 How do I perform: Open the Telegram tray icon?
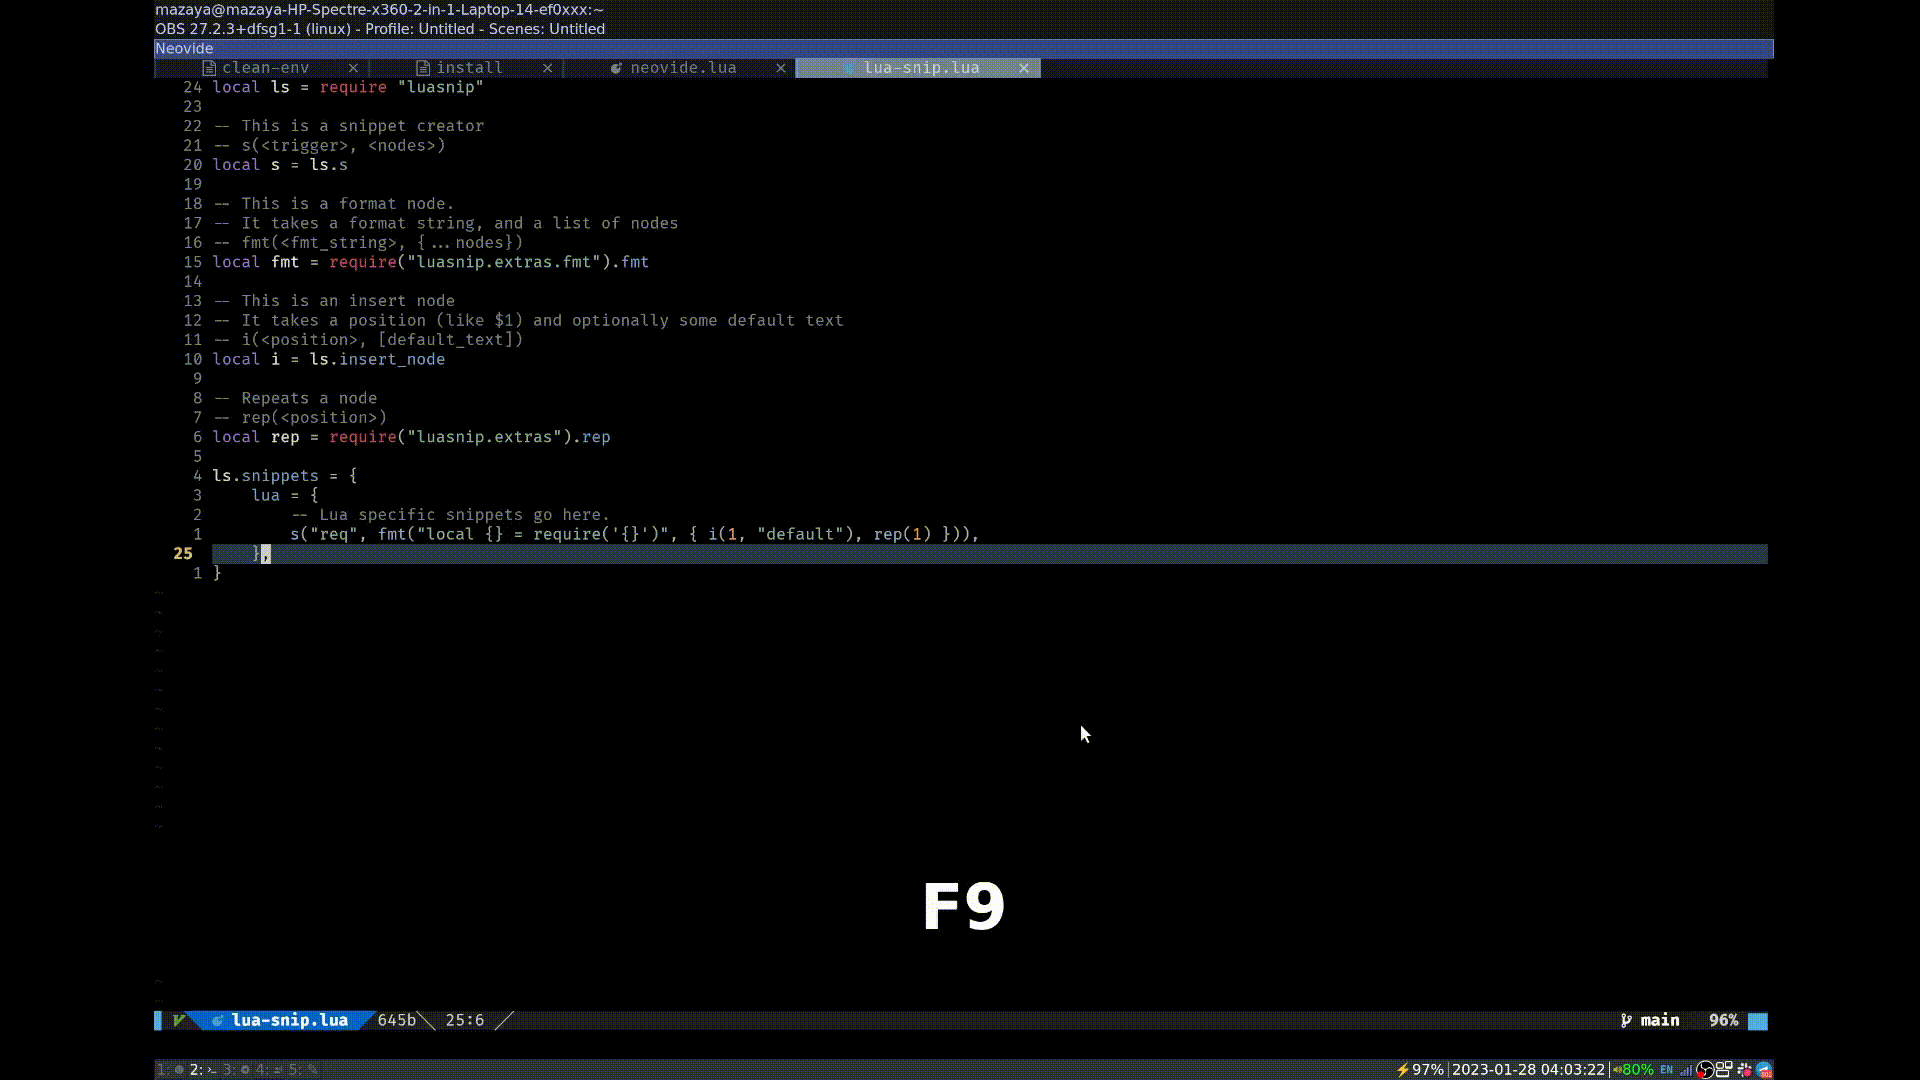click(x=1765, y=1070)
